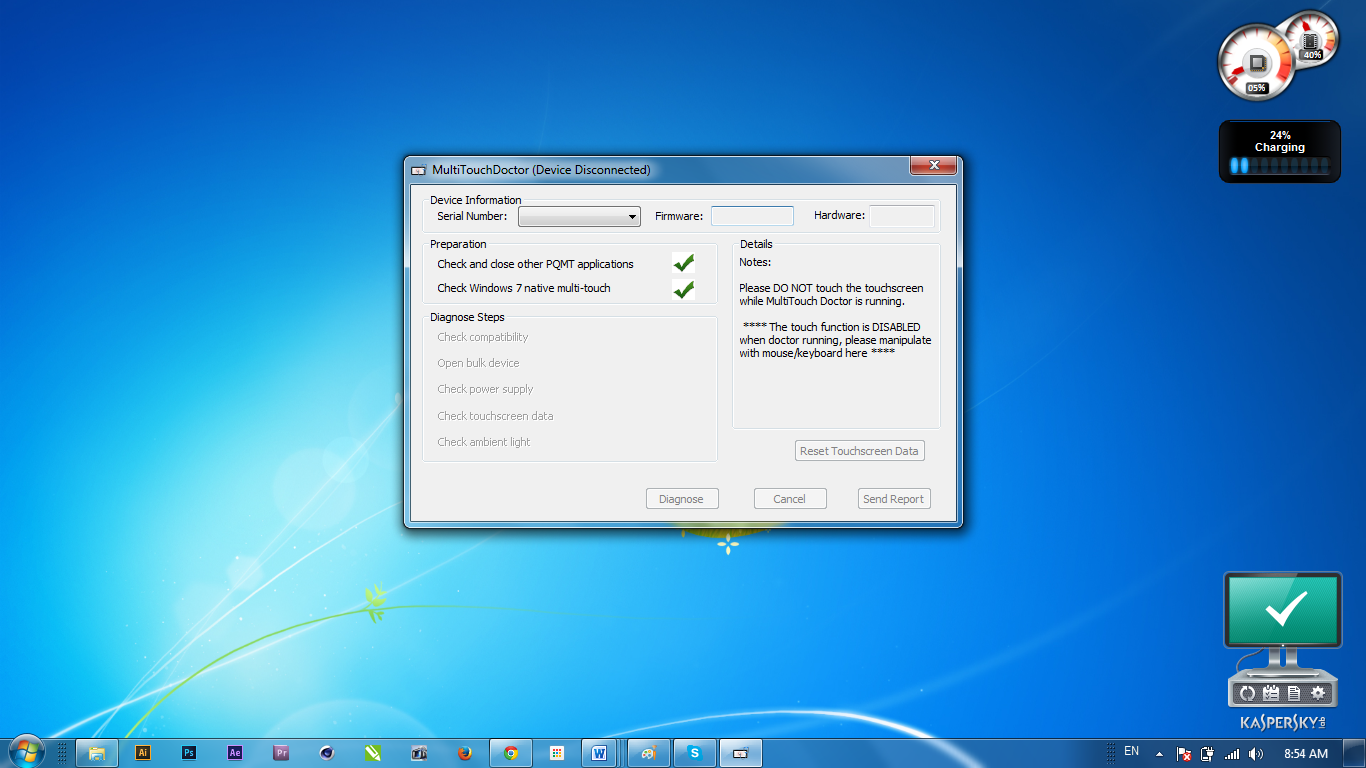The height and width of the screenshot is (768, 1366).
Task: Click 'Check Windows 7 native multi-touch' text
Action: point(524,288)
